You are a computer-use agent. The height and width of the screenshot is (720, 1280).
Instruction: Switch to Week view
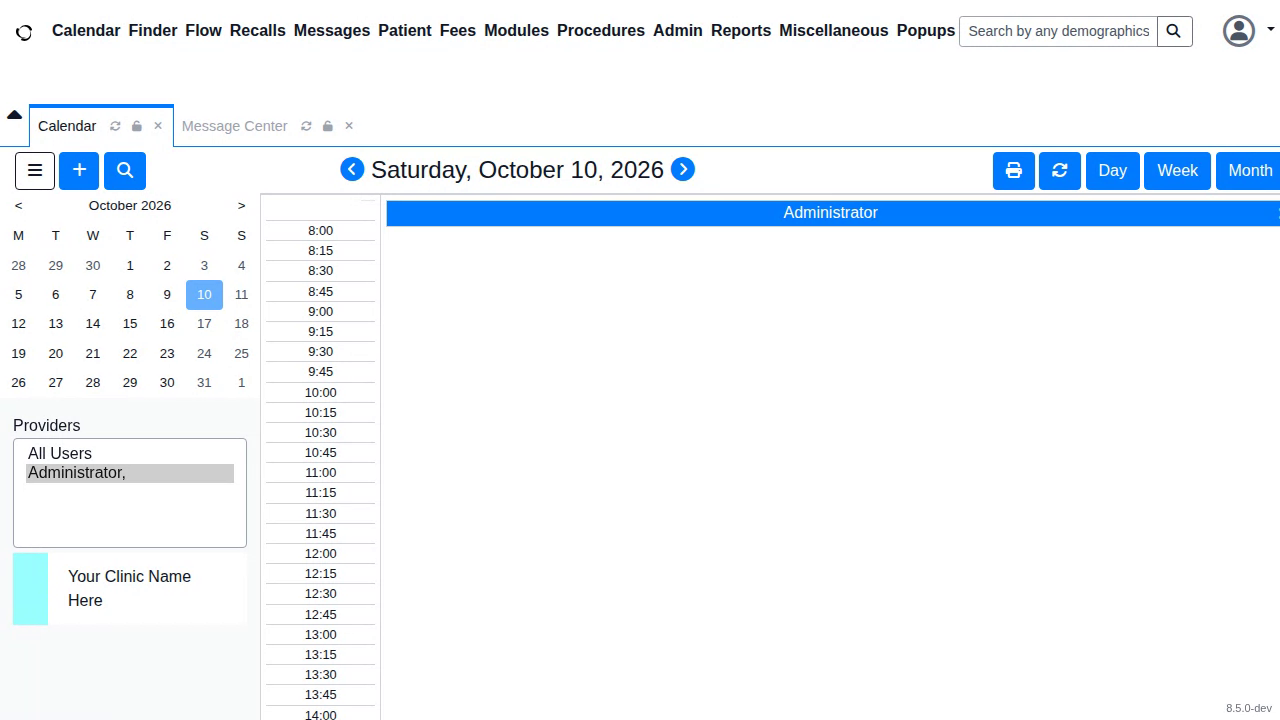click(1178, 170)
